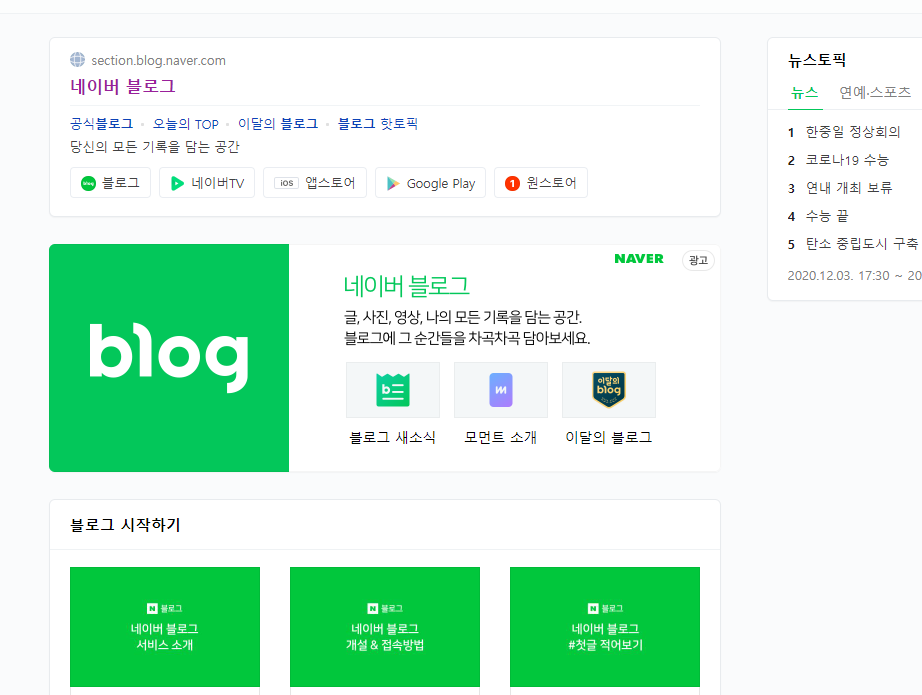Open news topic 수능 끝
The image size is (922, 695).
[x=827, y=216]
